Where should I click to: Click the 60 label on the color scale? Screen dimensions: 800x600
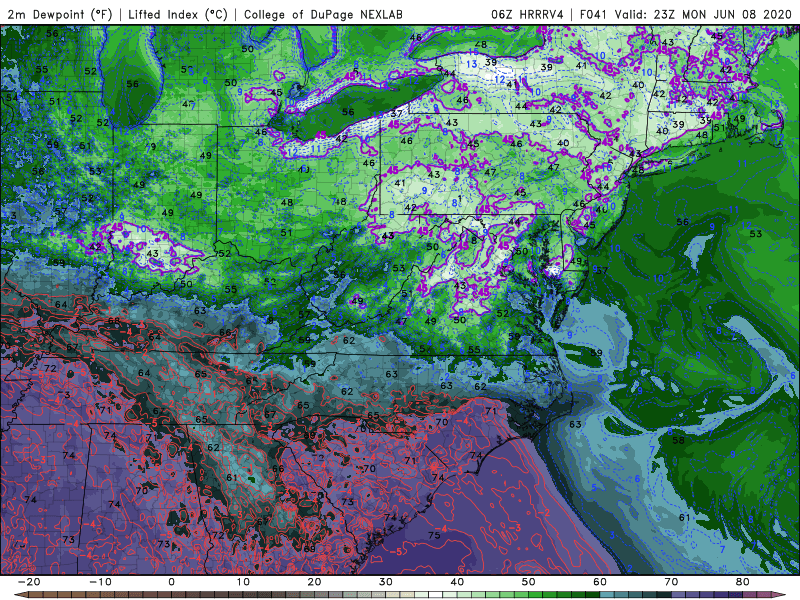(600, 582)
